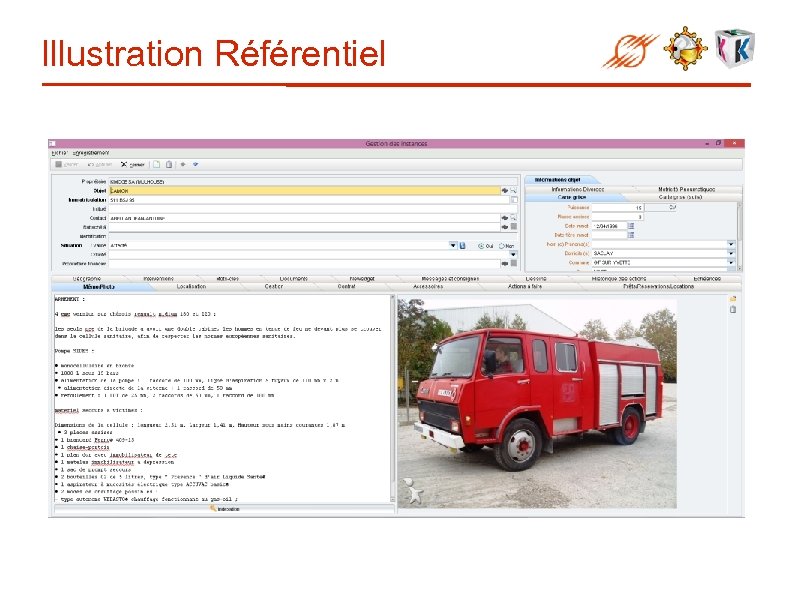Open the Enregistrement menu
This screenshot has height=595, width=794.
91,153
